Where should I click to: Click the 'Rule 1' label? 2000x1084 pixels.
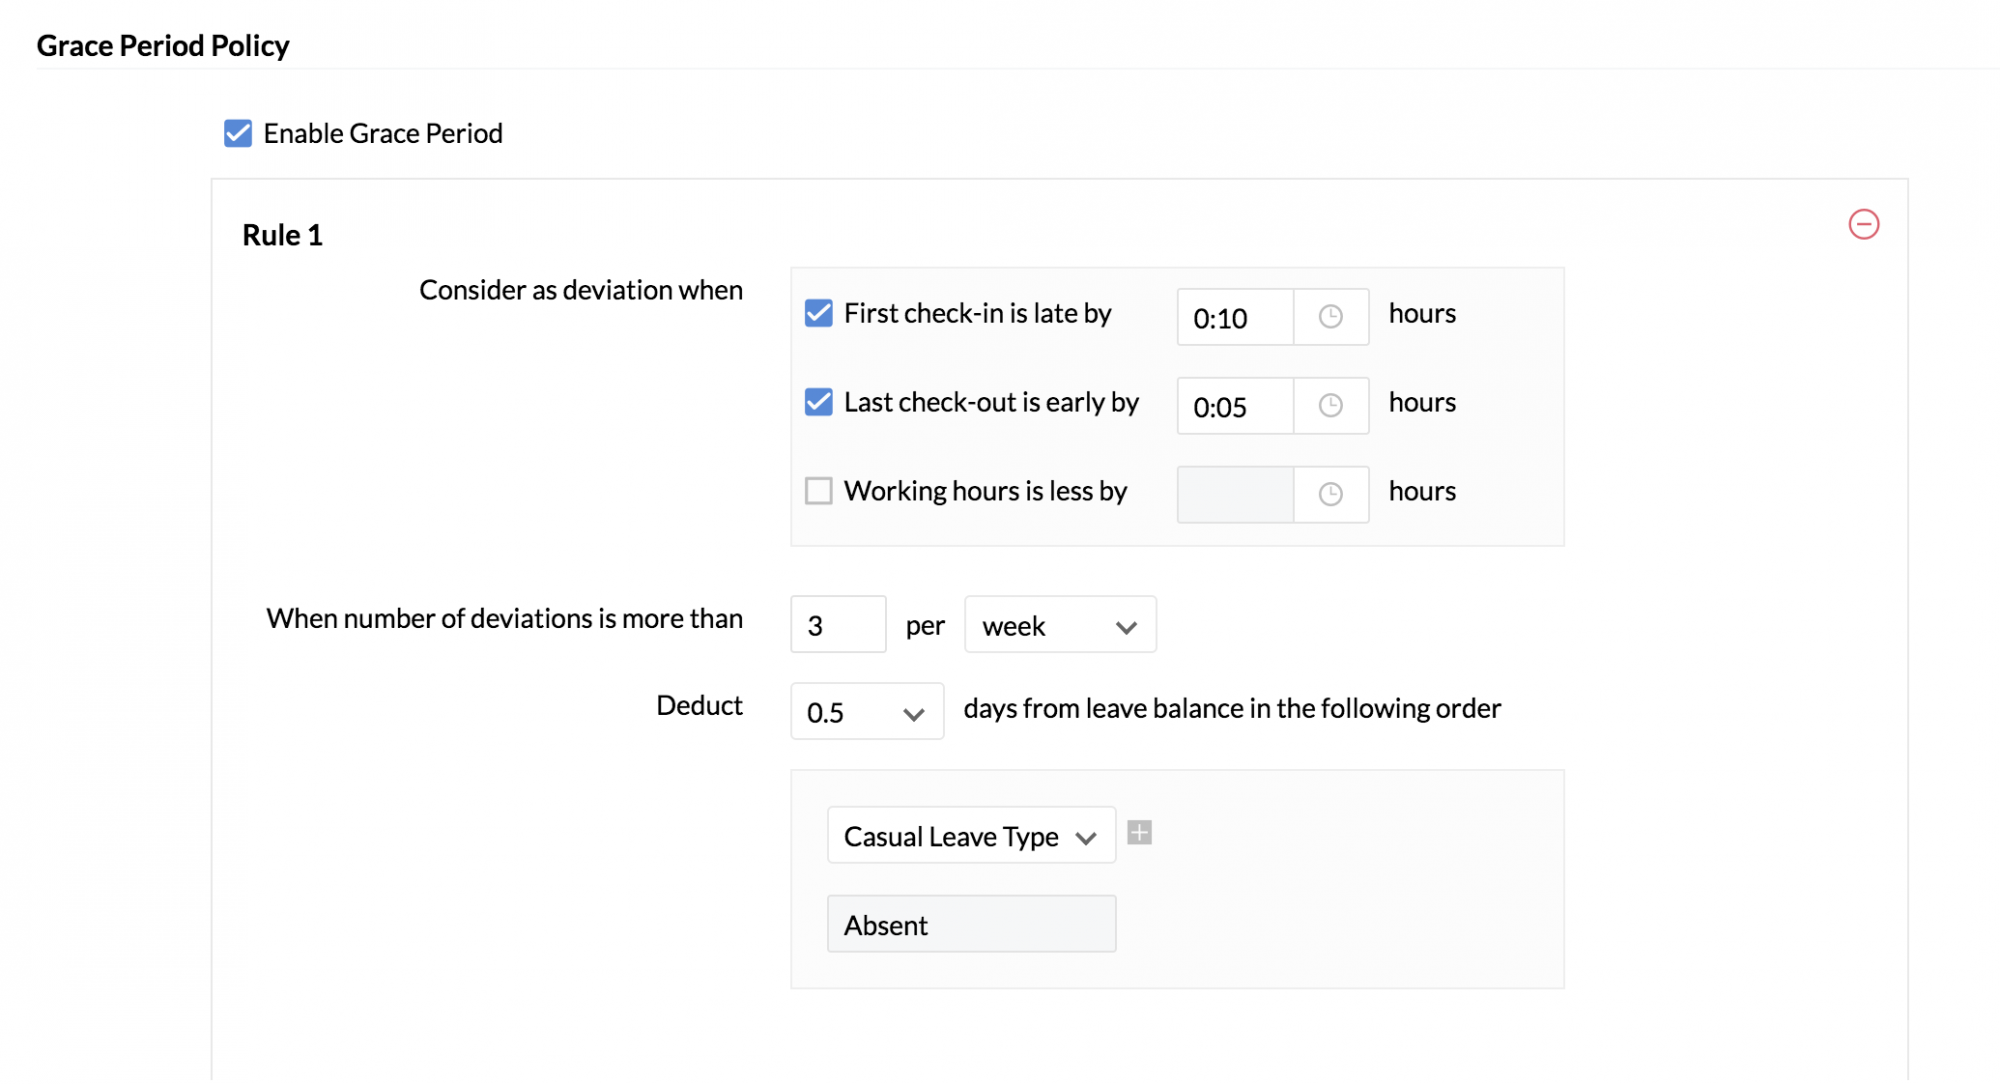pos(282,234)
